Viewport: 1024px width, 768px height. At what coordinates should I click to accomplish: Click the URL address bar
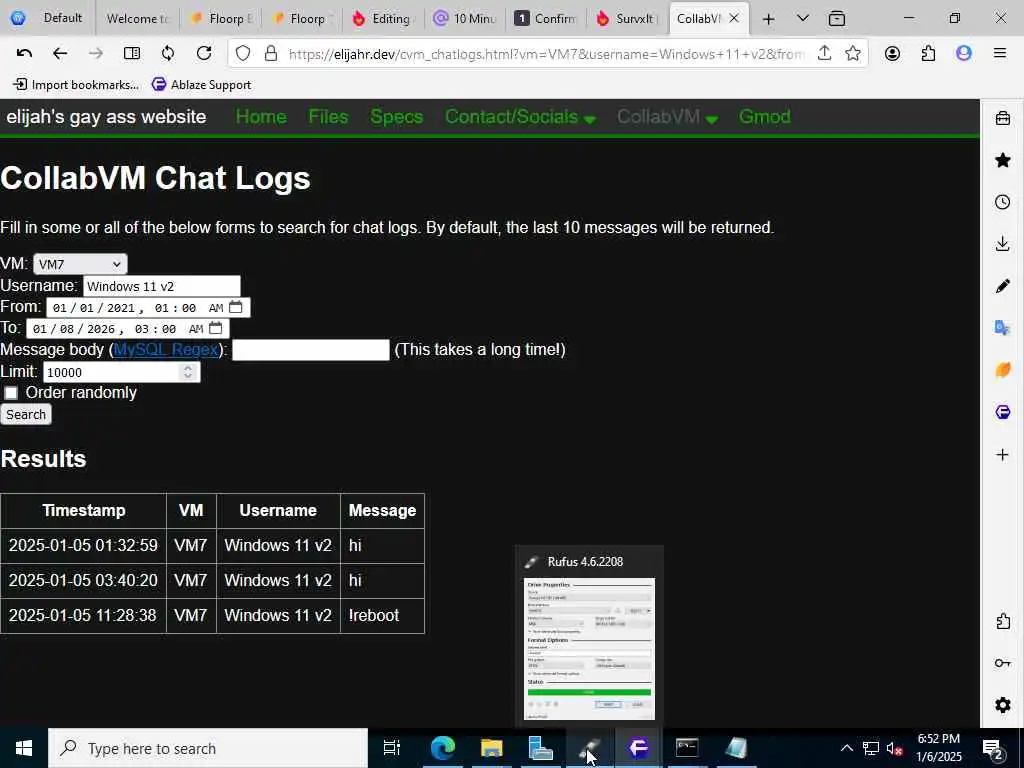click(x=546, y=54)
